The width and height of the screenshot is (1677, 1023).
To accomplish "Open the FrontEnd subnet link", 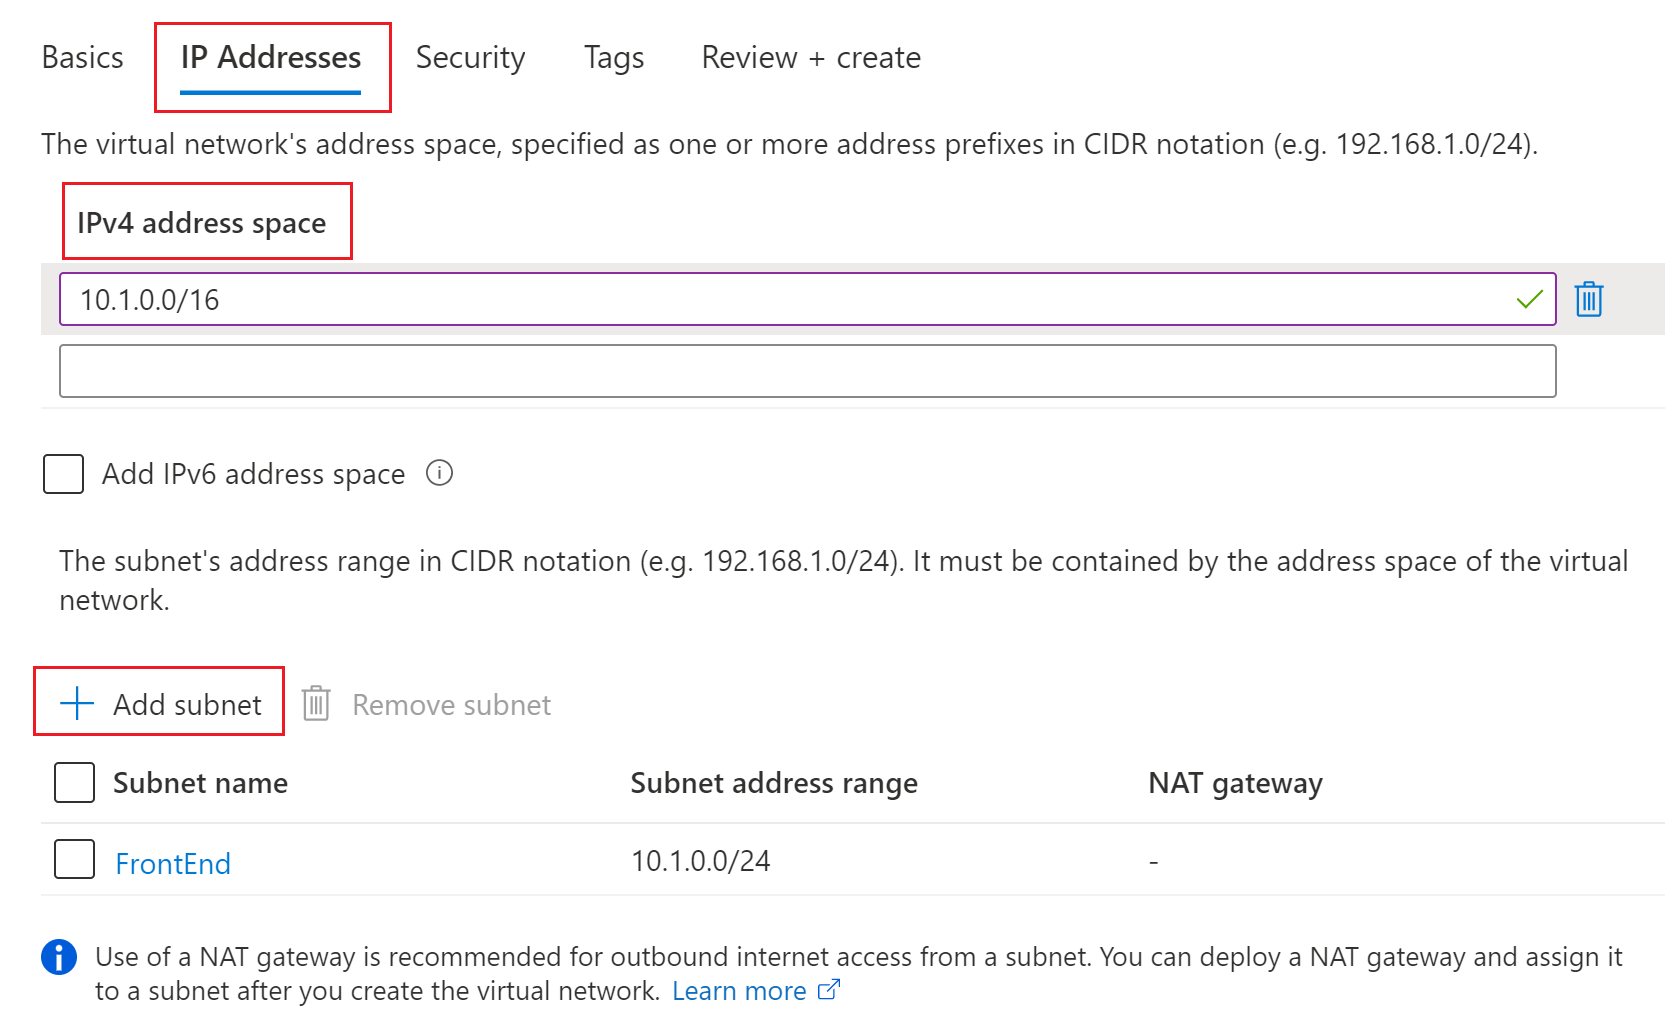I will [173, 864].
